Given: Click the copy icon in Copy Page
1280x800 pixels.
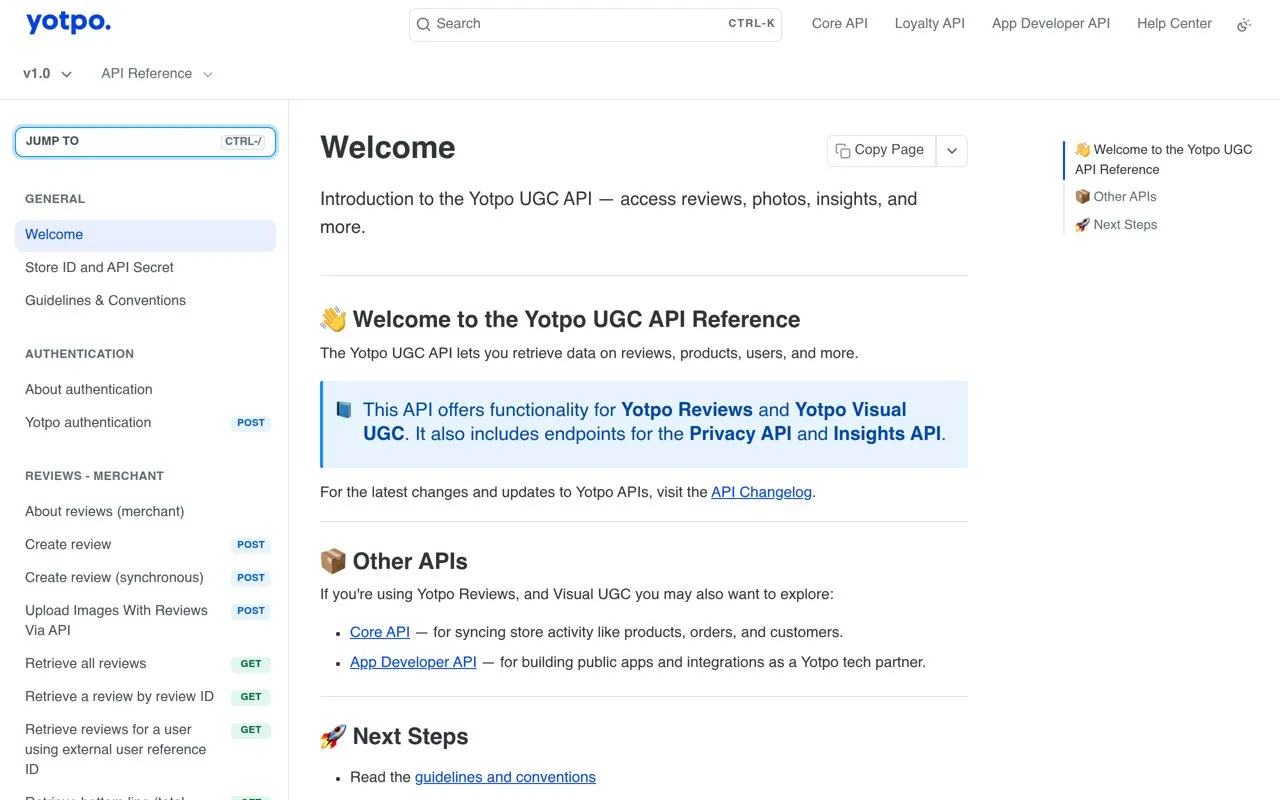Looking at the screenshot, I should (x=843, y=150).
